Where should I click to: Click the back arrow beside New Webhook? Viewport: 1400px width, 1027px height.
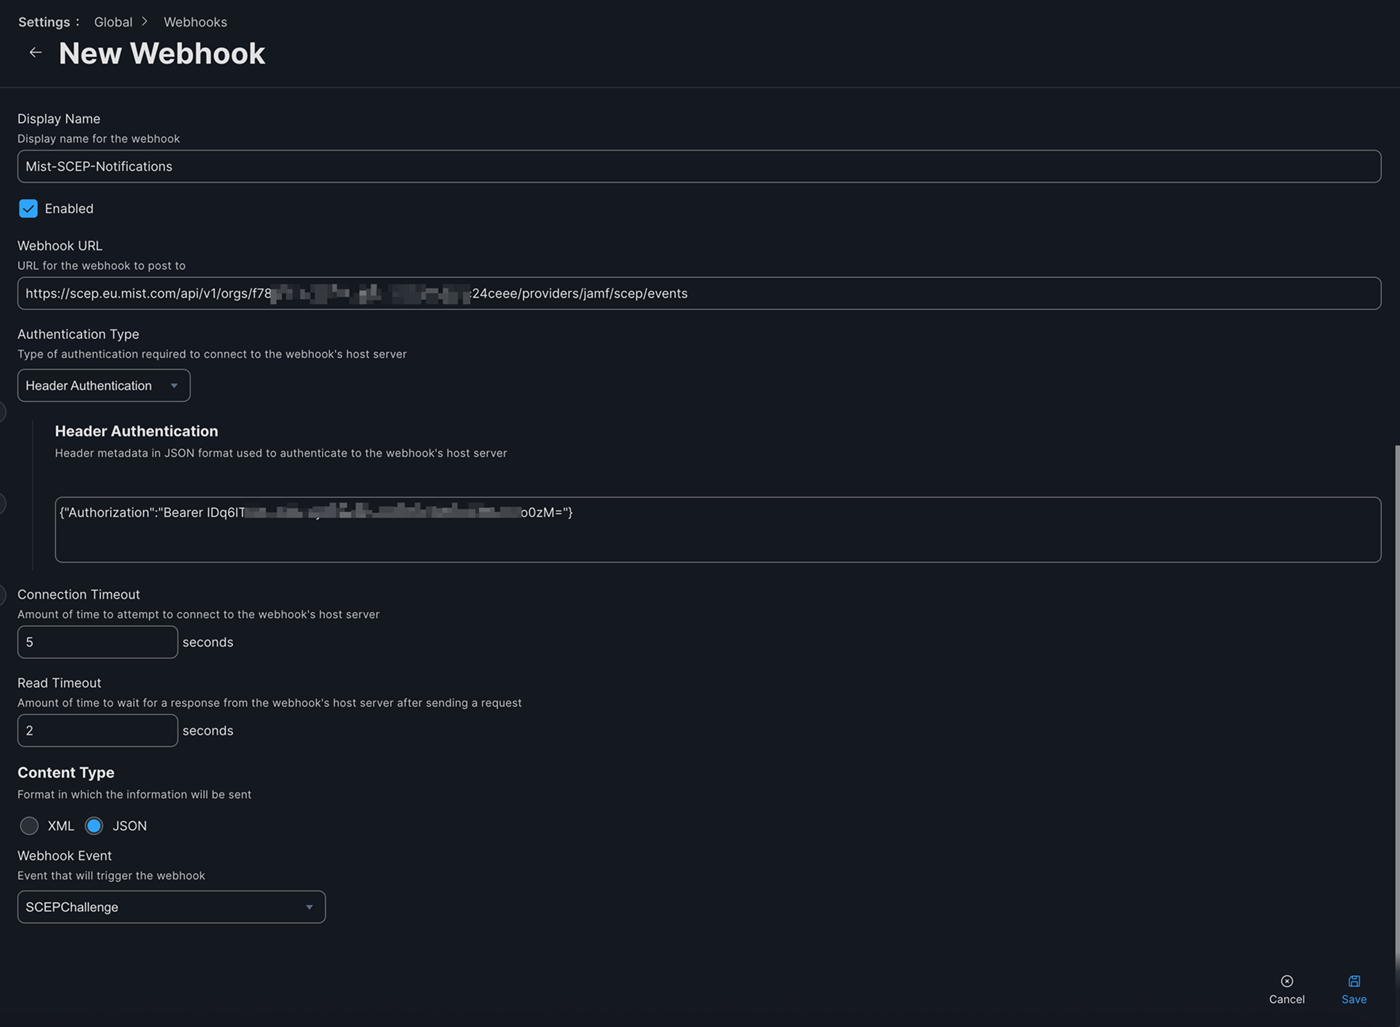(36, 53)
